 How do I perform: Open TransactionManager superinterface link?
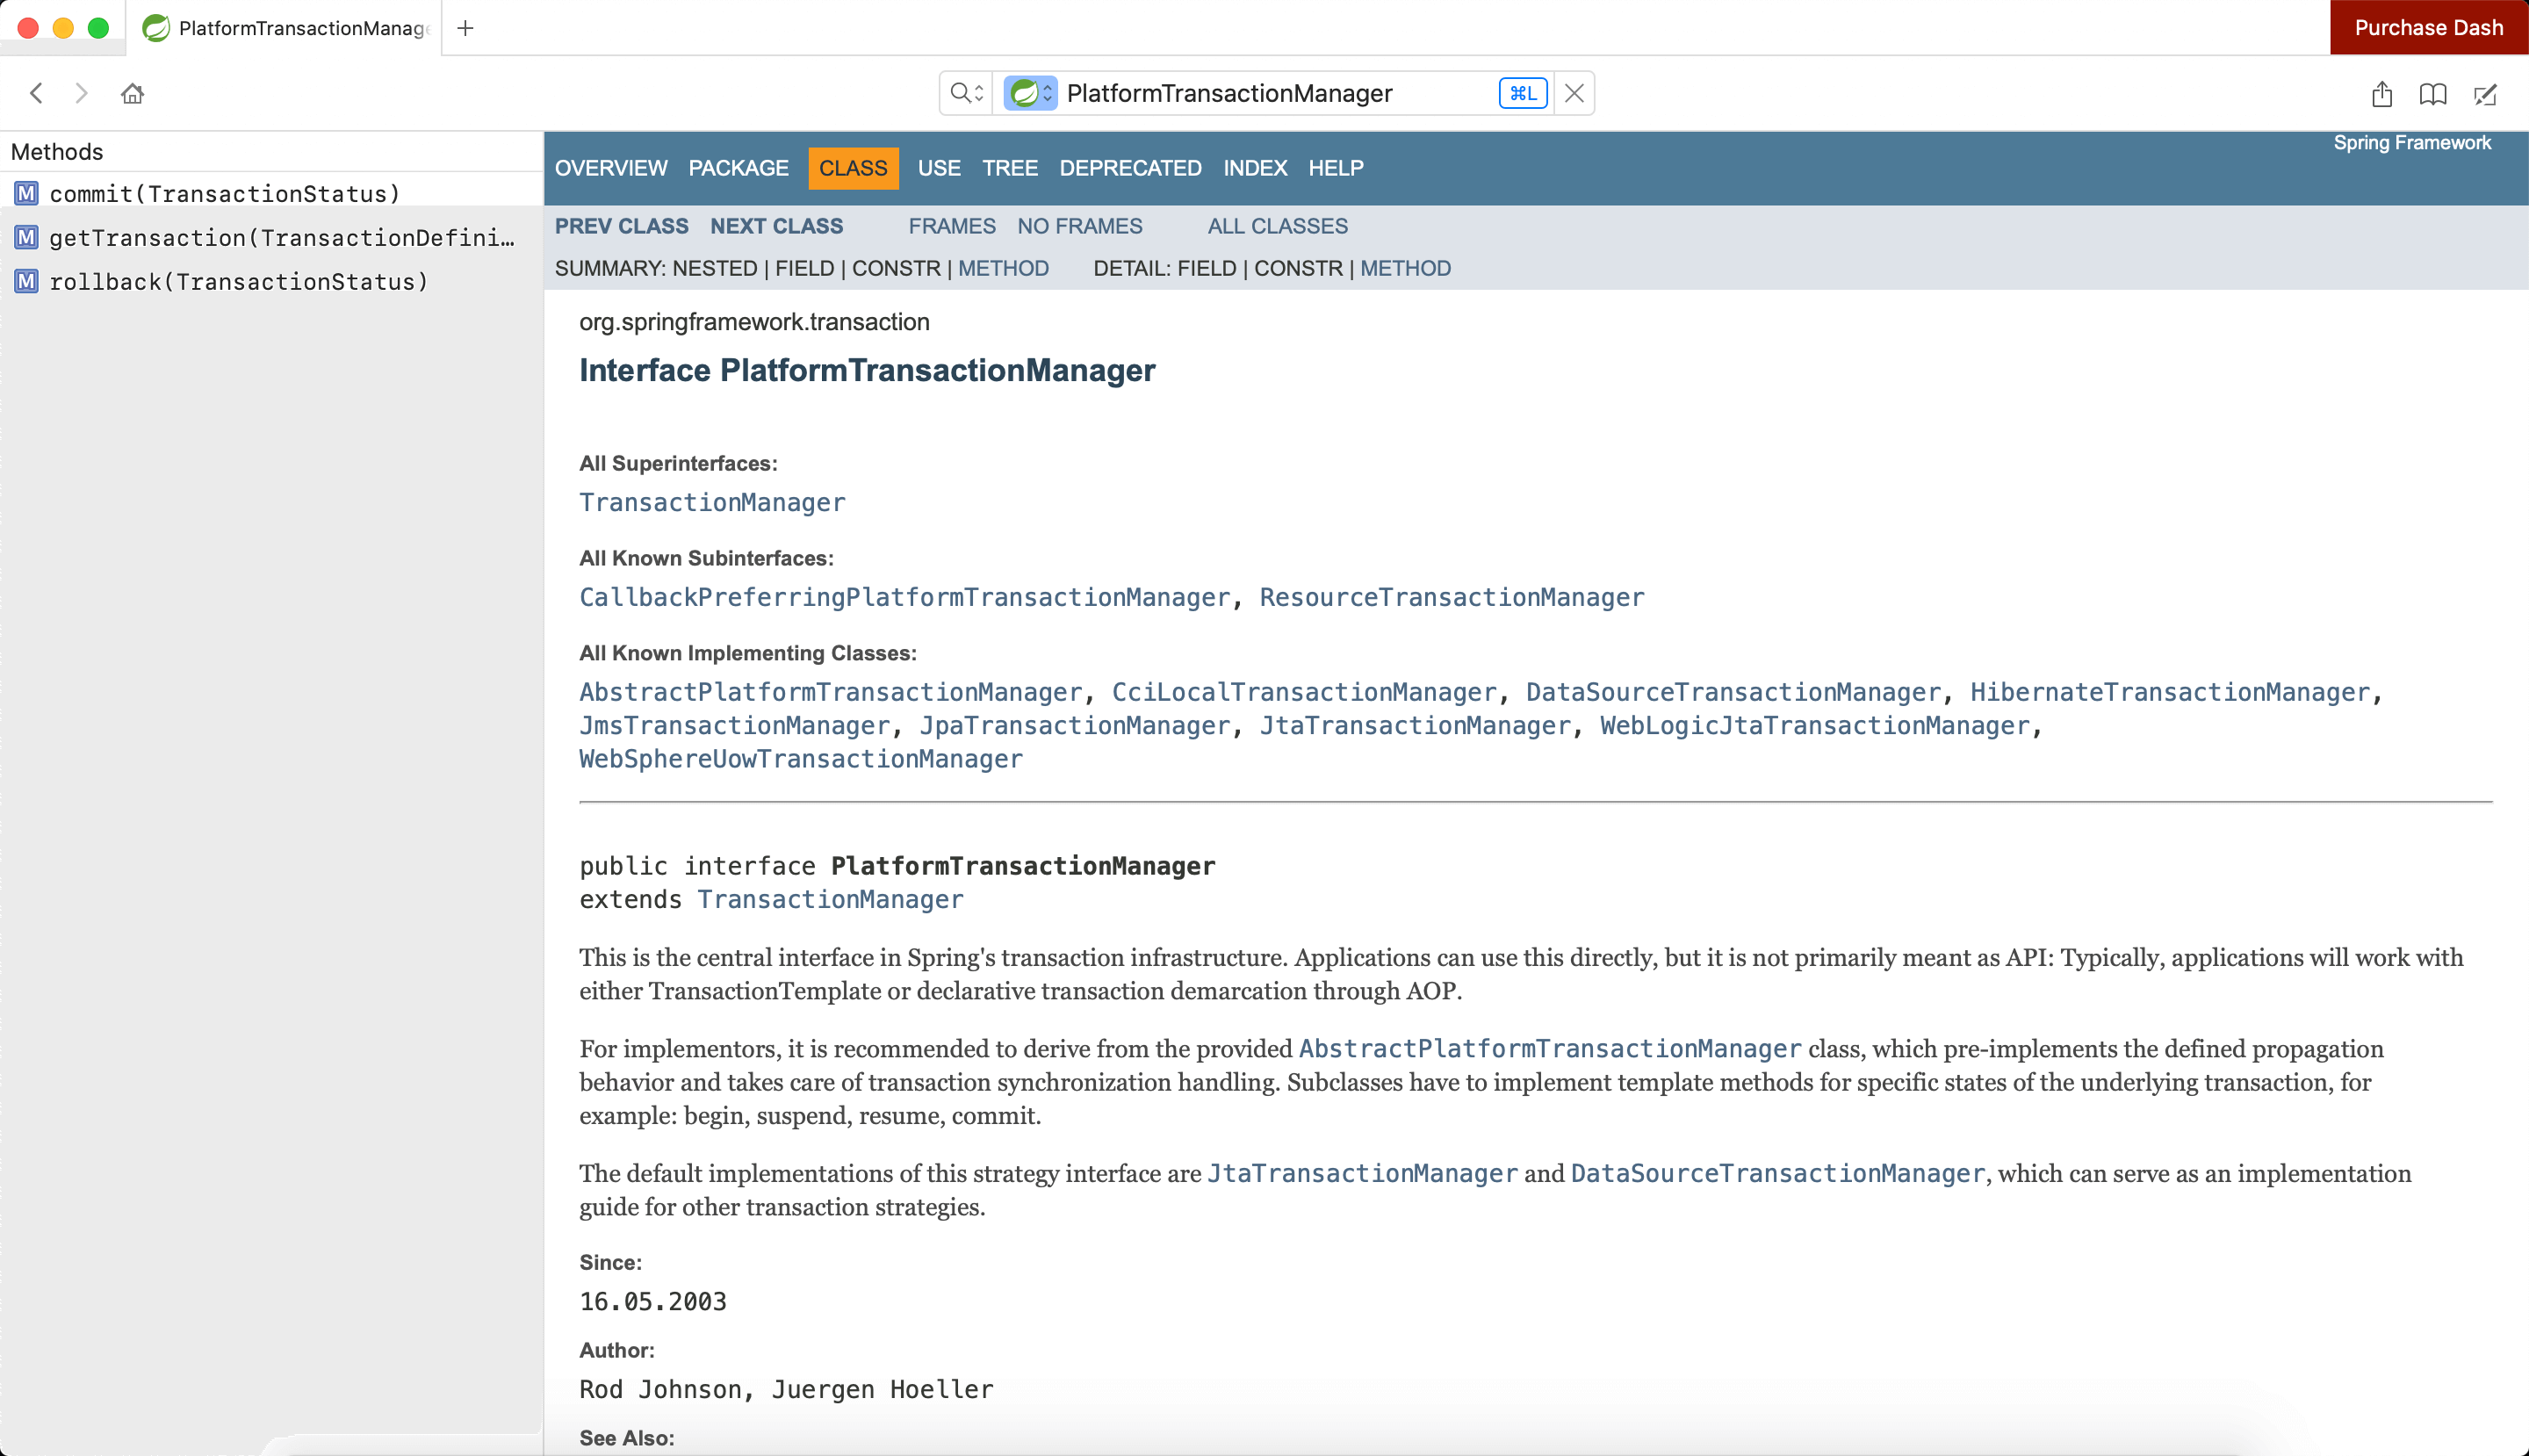710,504
